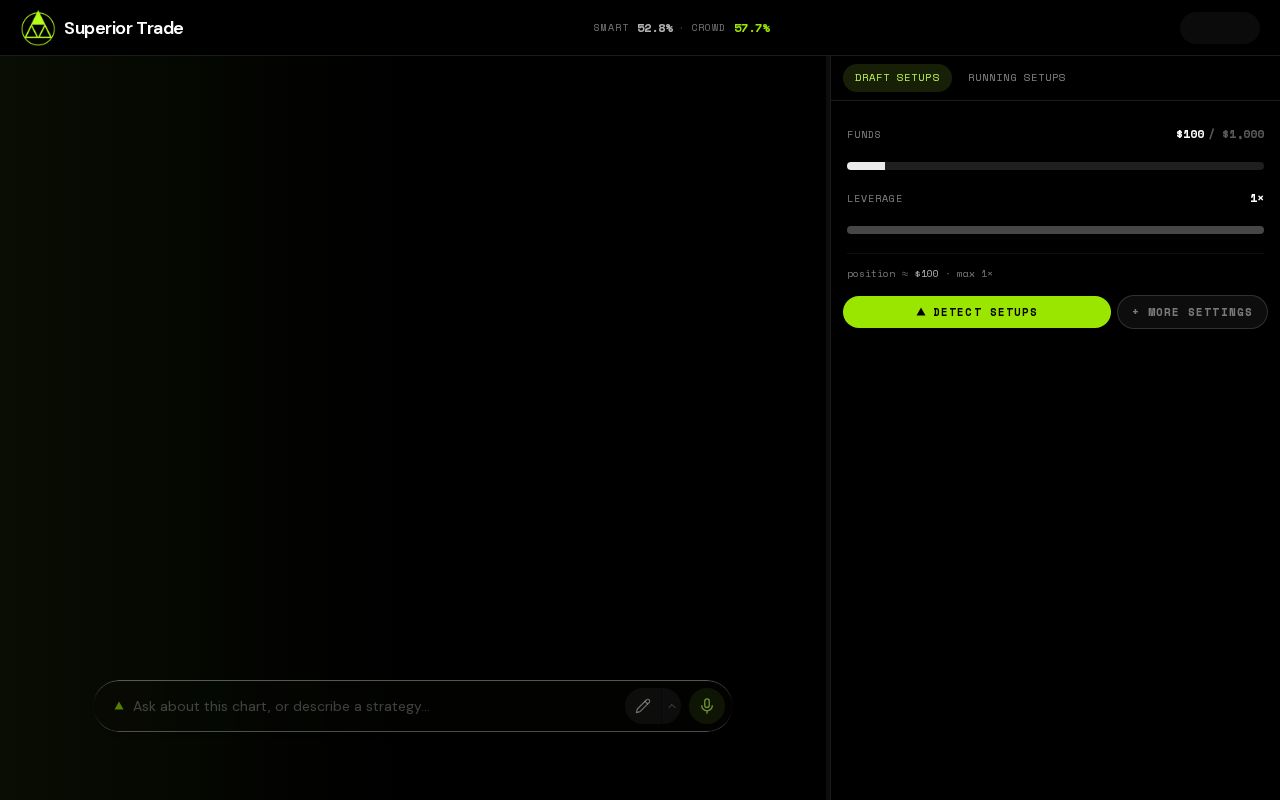Click the pencil draw icon in chat bar
This screenshot has height=800, width=1280.
(x=643, y=706)
